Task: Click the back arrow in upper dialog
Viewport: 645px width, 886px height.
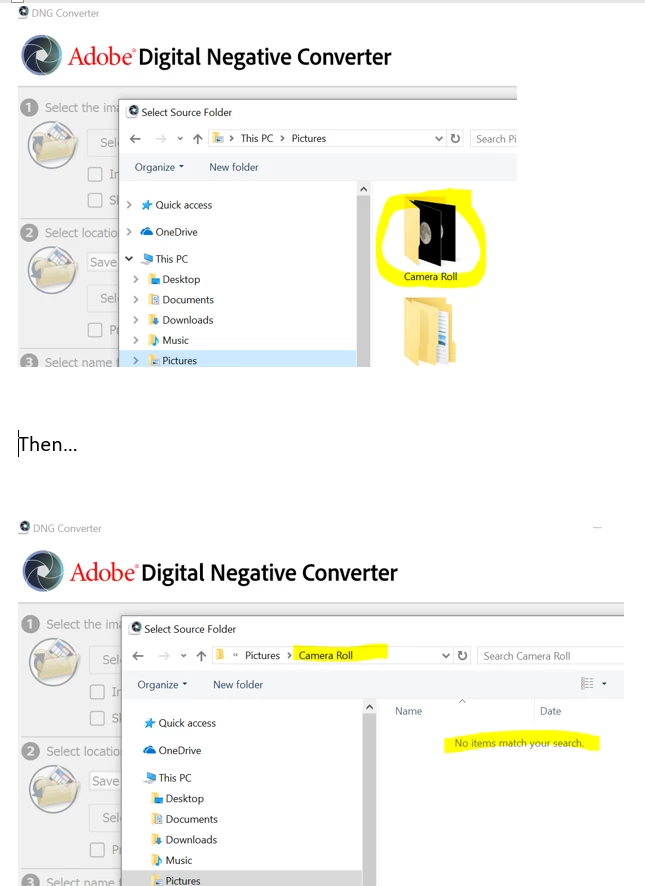Action: point(135,138)
